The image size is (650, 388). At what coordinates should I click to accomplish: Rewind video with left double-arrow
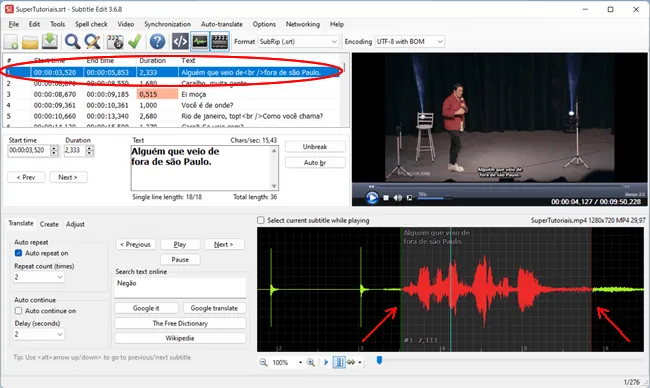tap(371, 187)
